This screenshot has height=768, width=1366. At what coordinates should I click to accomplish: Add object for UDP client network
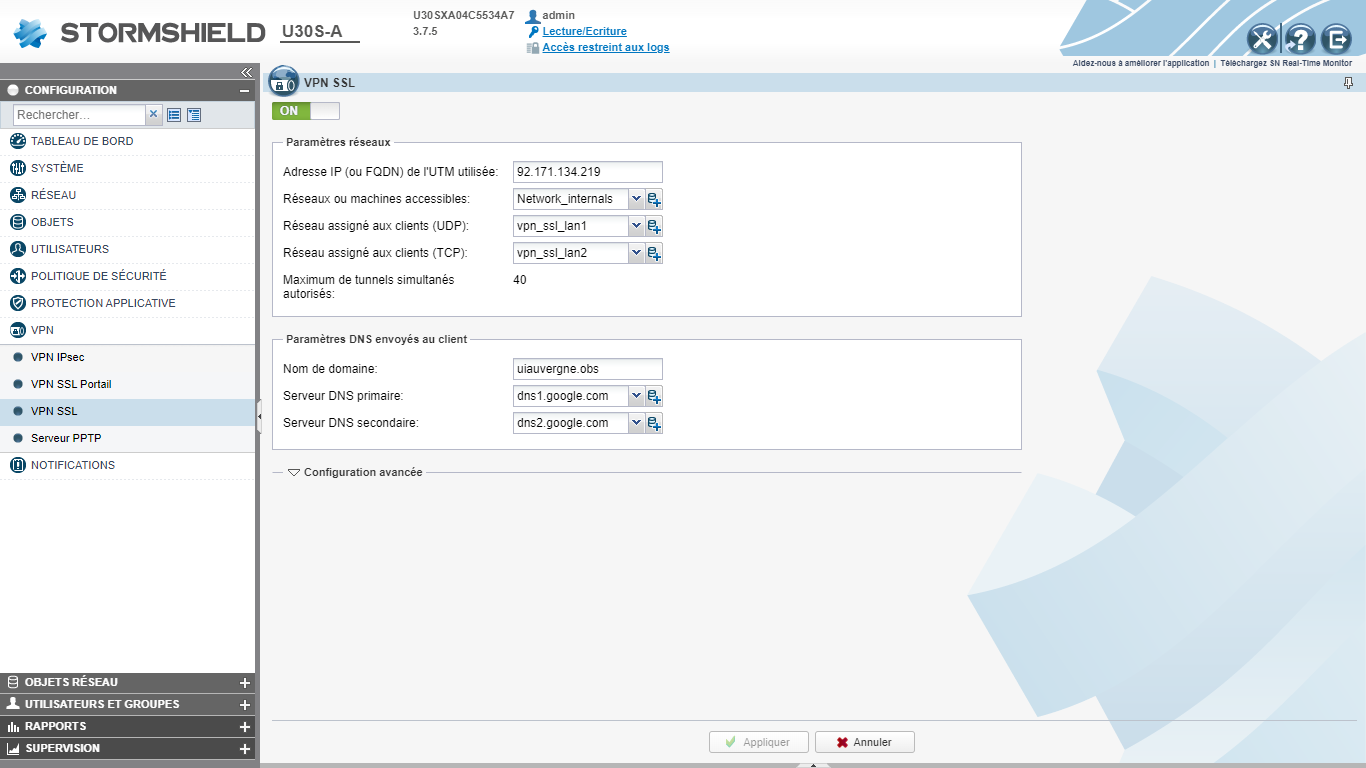coord(654,226)
